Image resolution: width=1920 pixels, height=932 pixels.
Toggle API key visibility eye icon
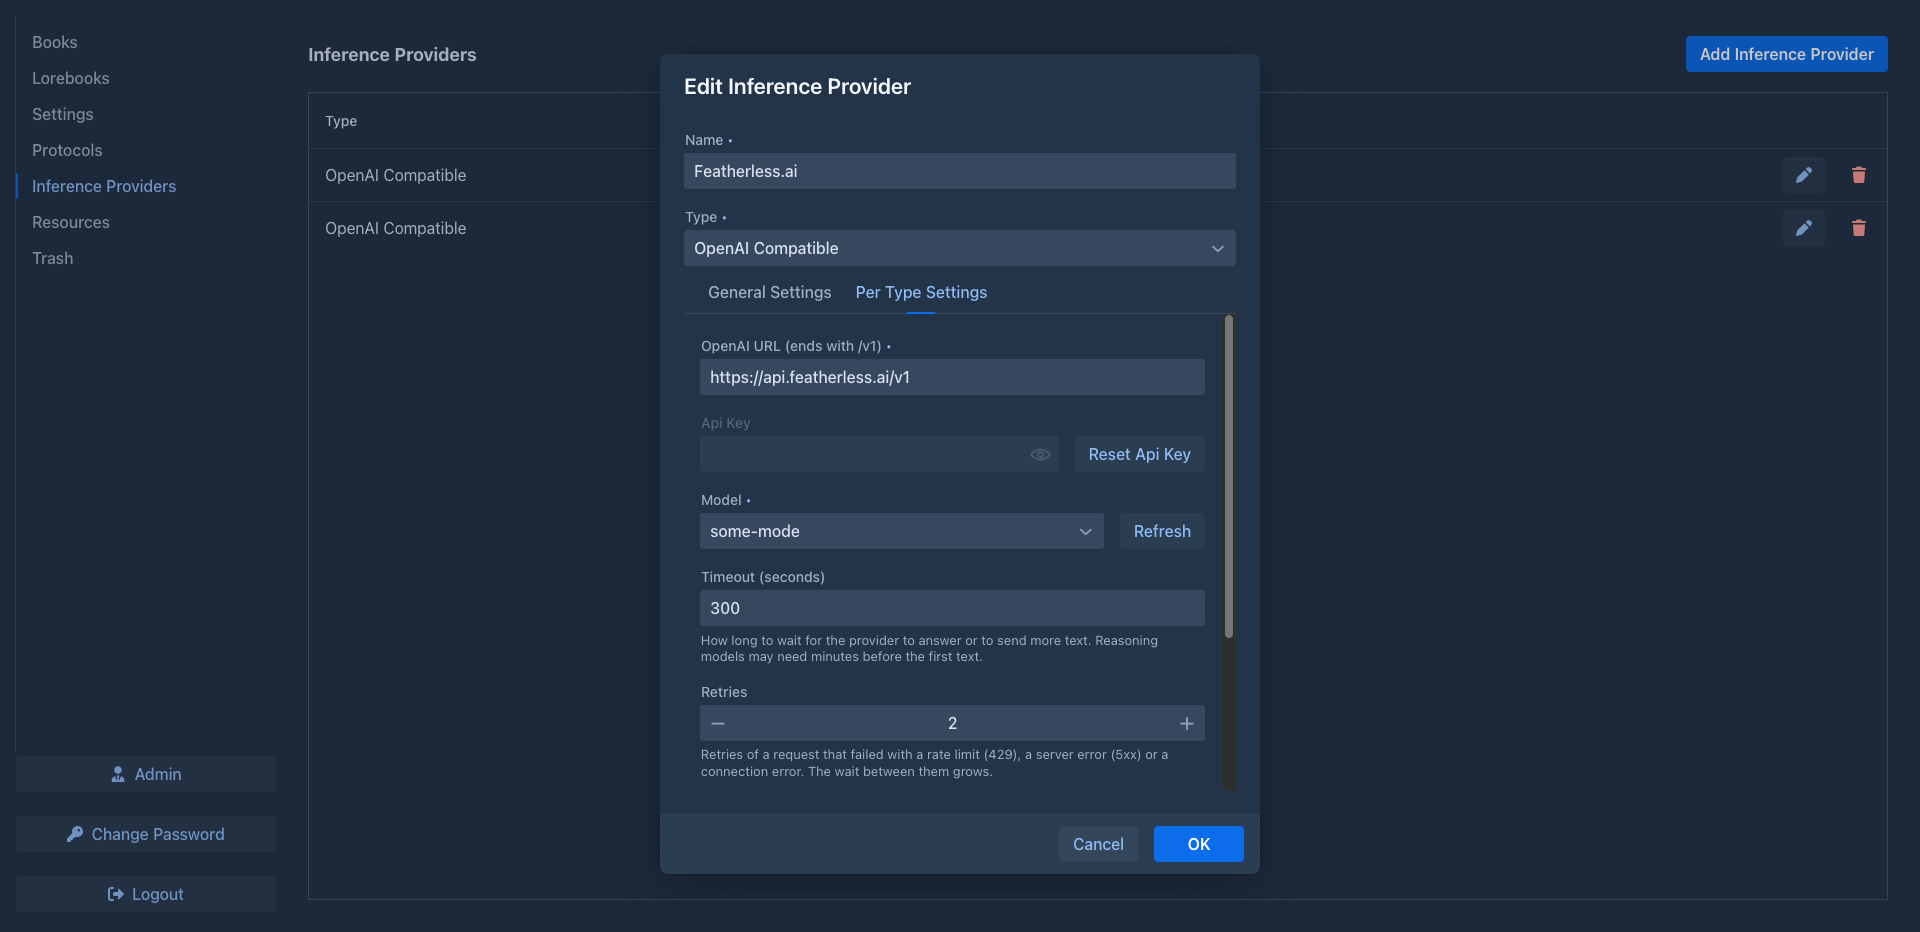[1040, 454]
